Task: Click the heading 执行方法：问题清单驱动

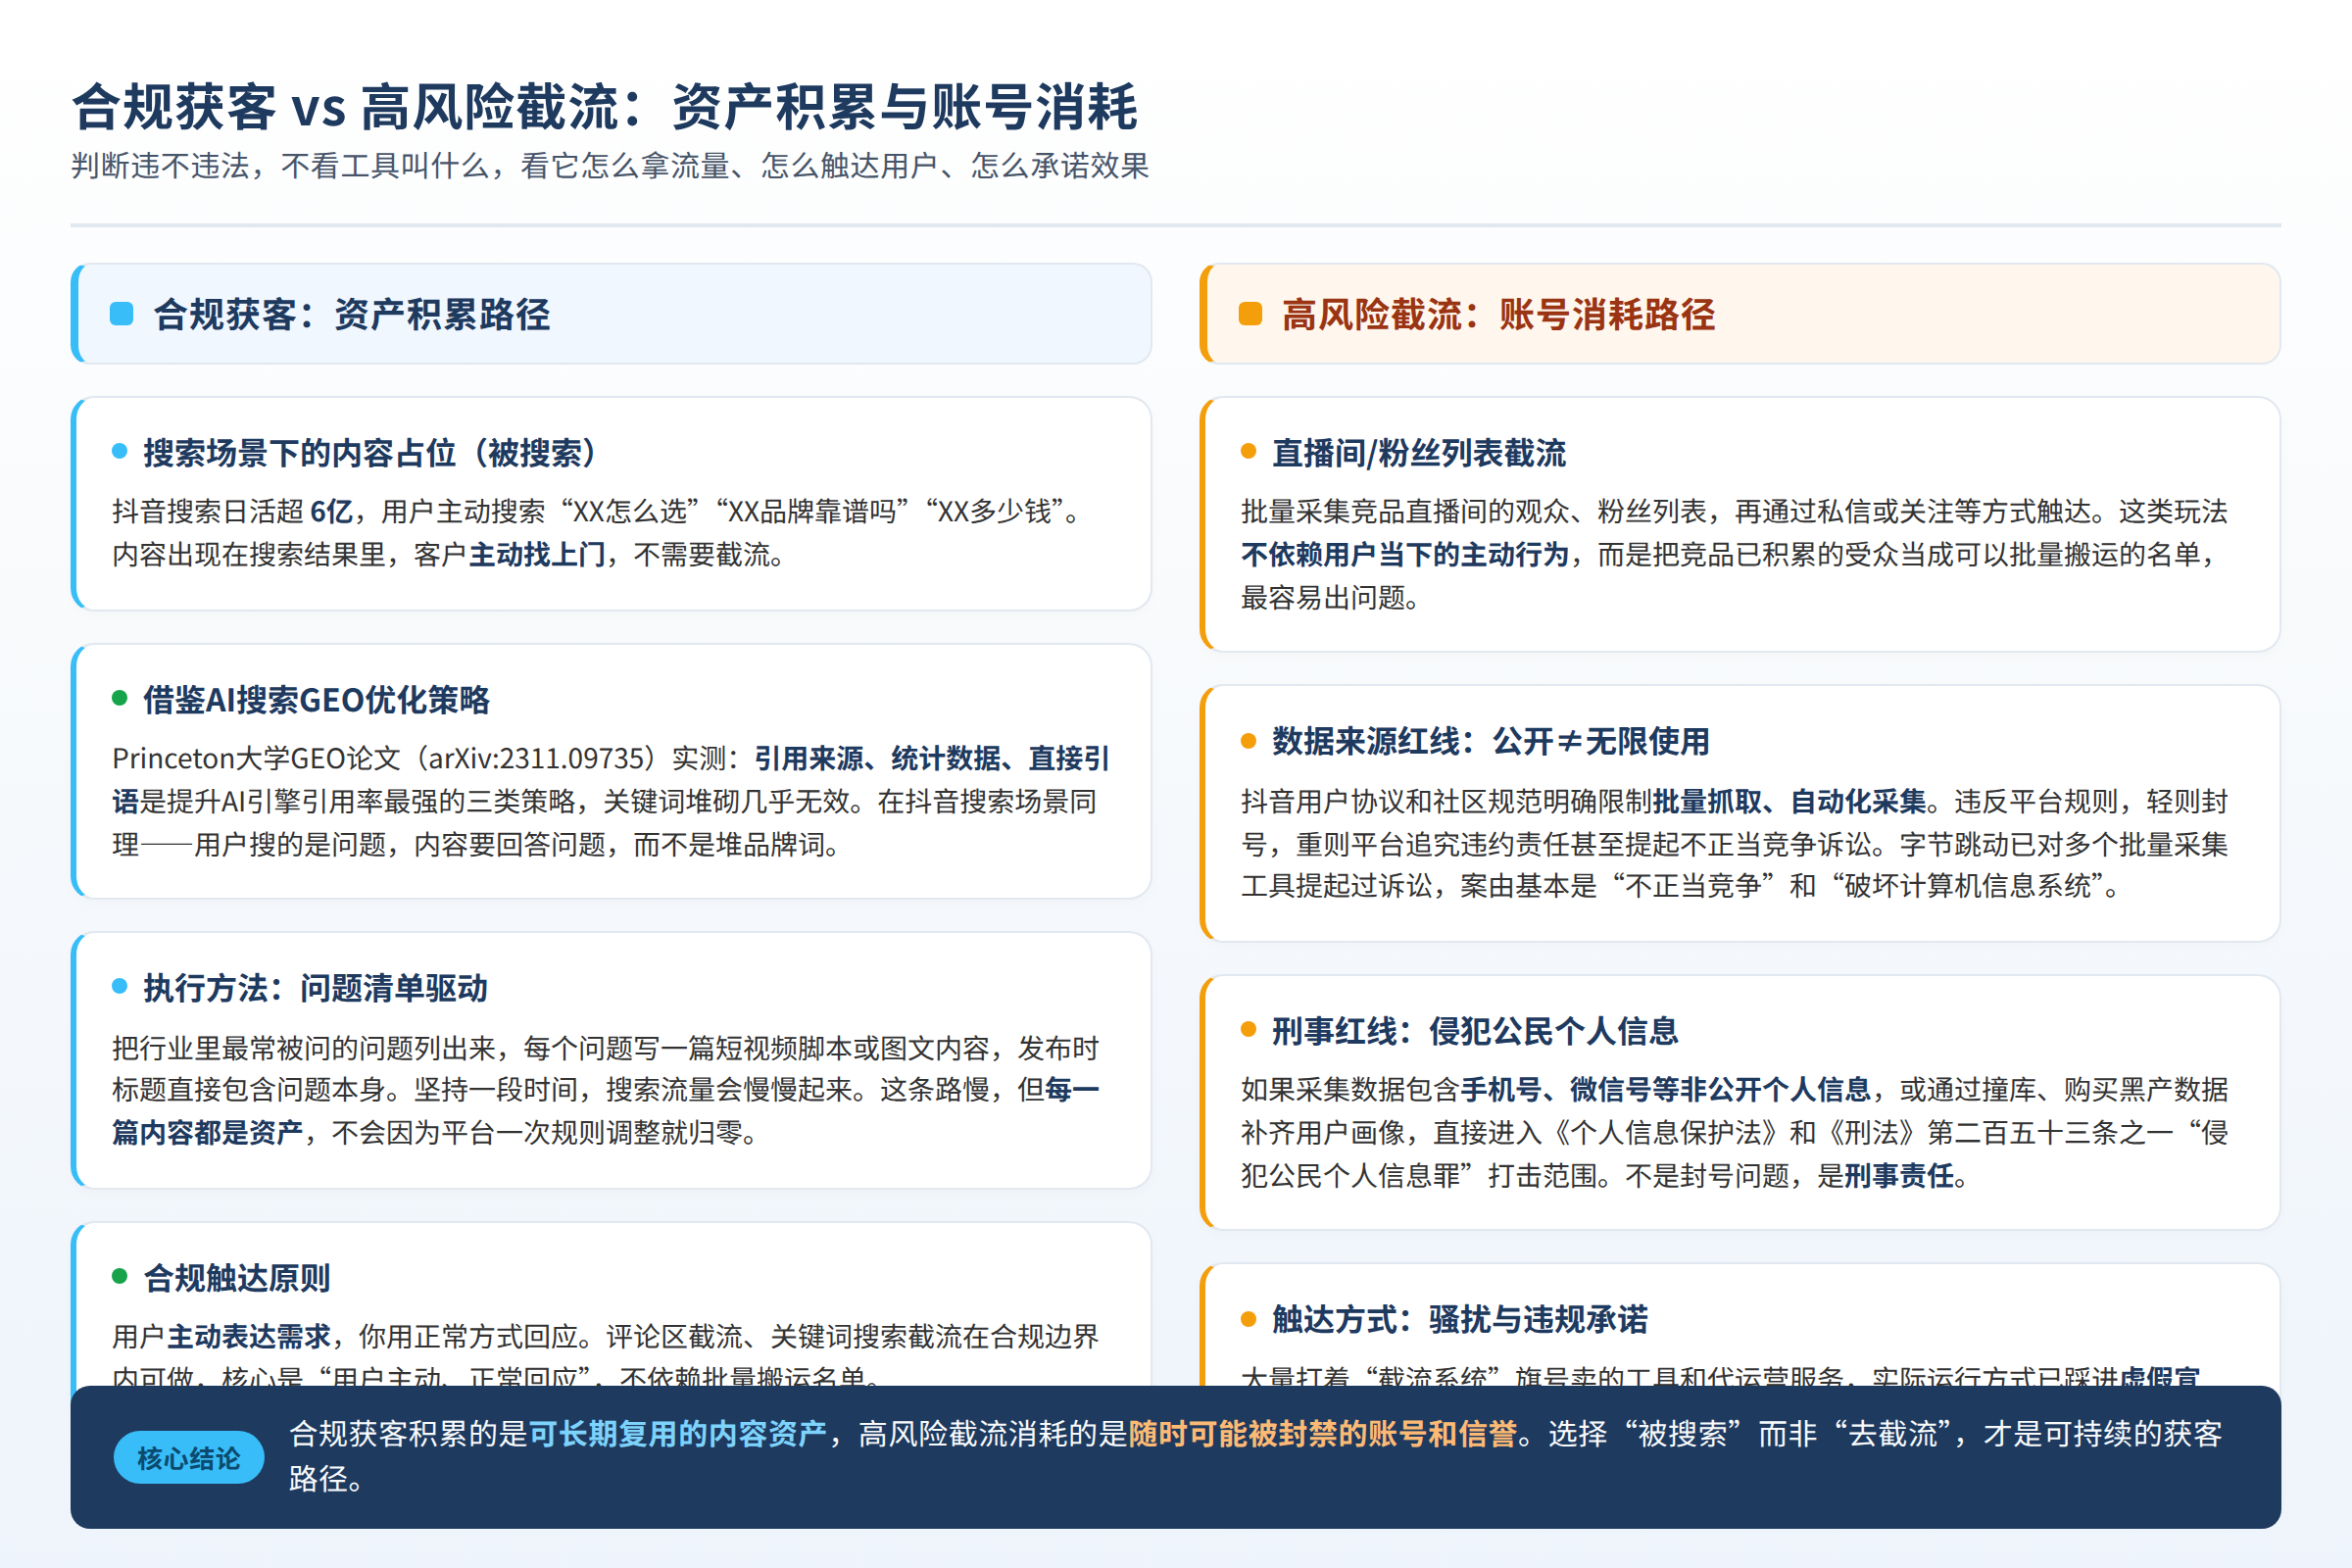Action: tap(315, 988)
